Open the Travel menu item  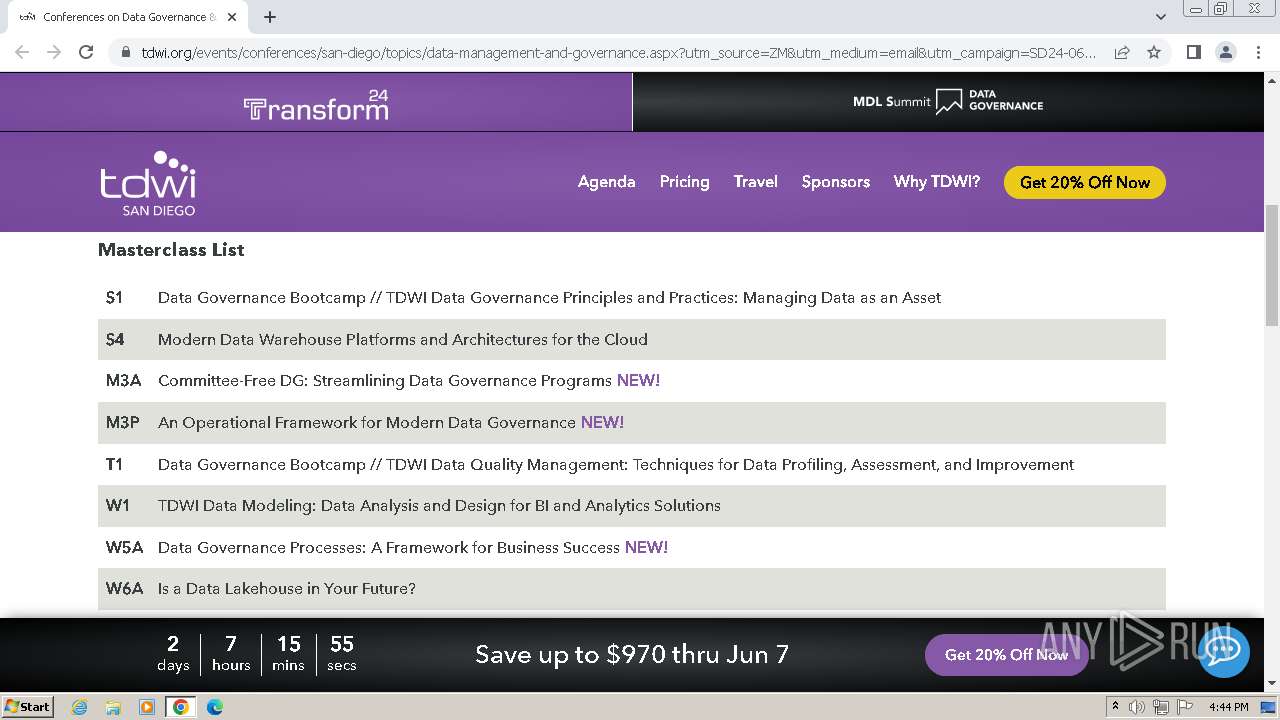(755, 182)
